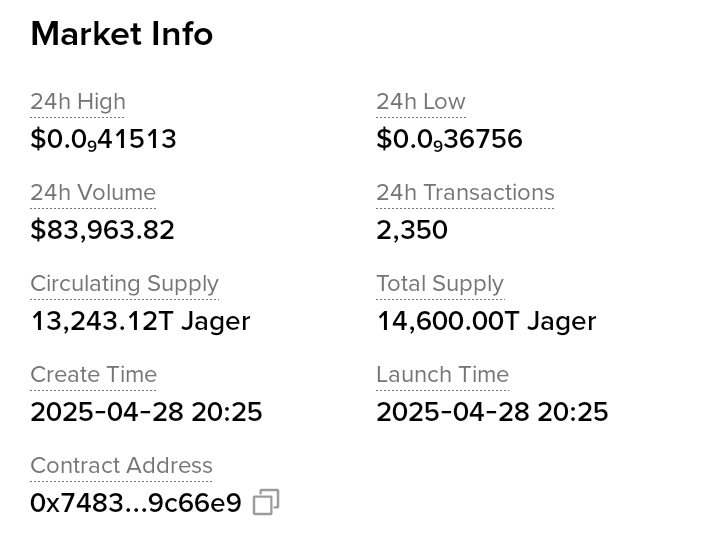This screenshot has height=540, width=720.
Task: Open the Circulating Supply label tooltip
Action: [124, 284]
